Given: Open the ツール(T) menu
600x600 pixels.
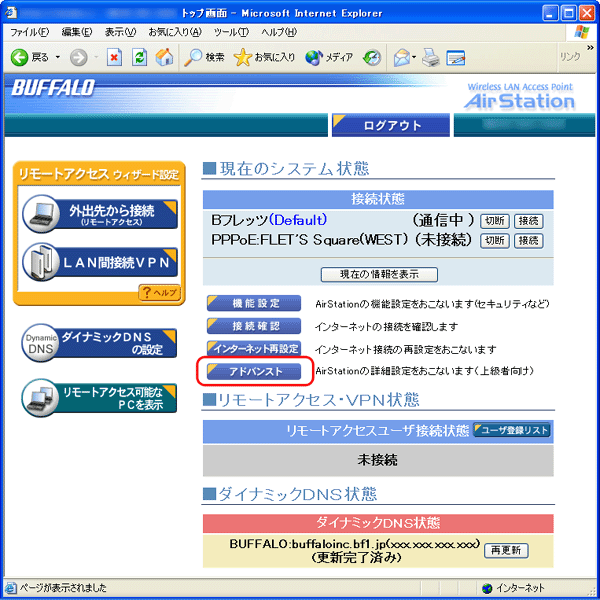Looking at the screenshot, I should pyautogui.click(x=231, y=32).
